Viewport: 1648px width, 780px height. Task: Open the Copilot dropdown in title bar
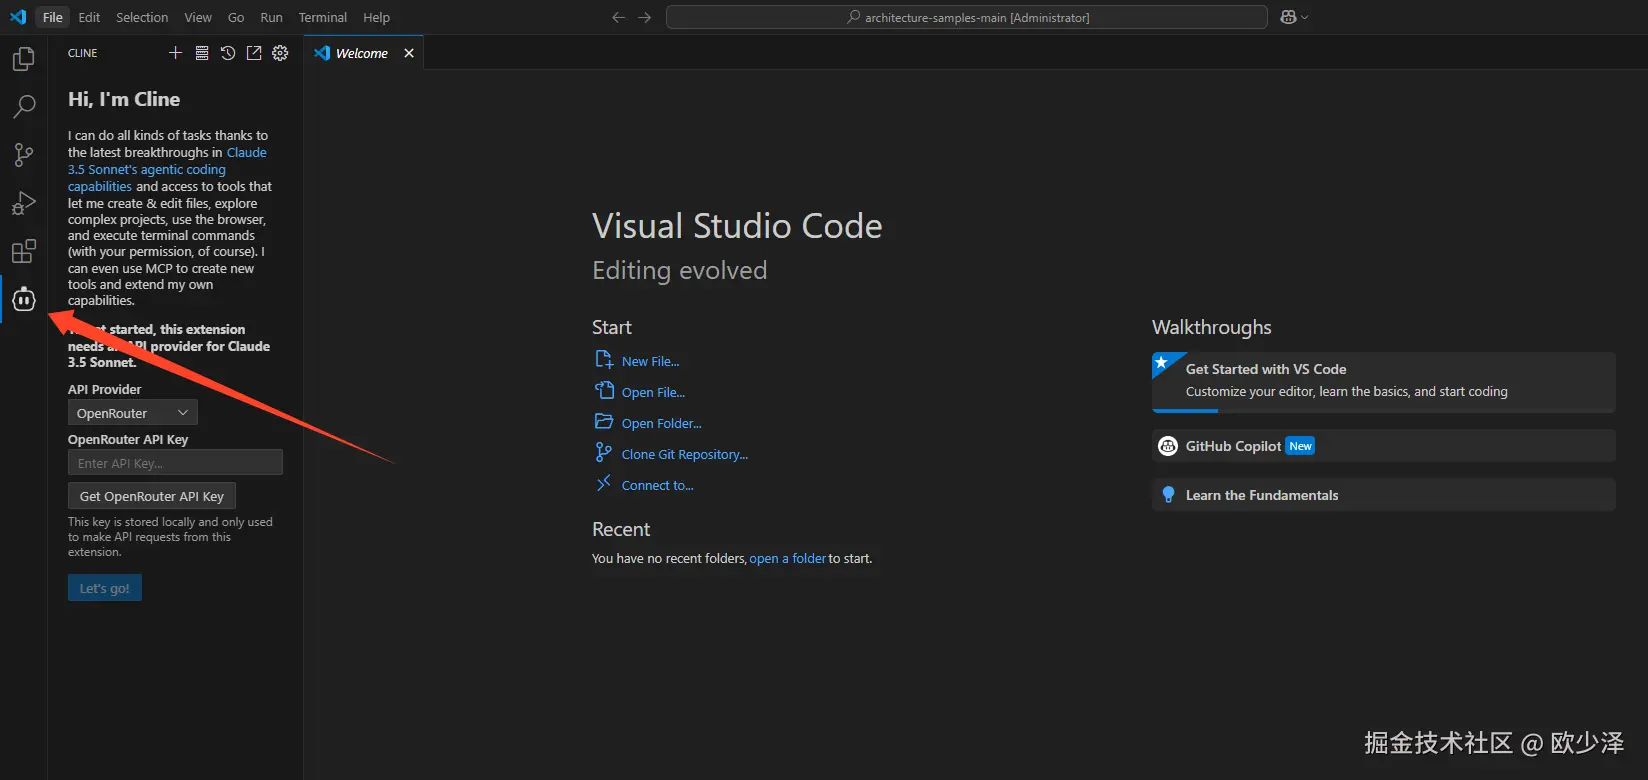coord(1294,17)
